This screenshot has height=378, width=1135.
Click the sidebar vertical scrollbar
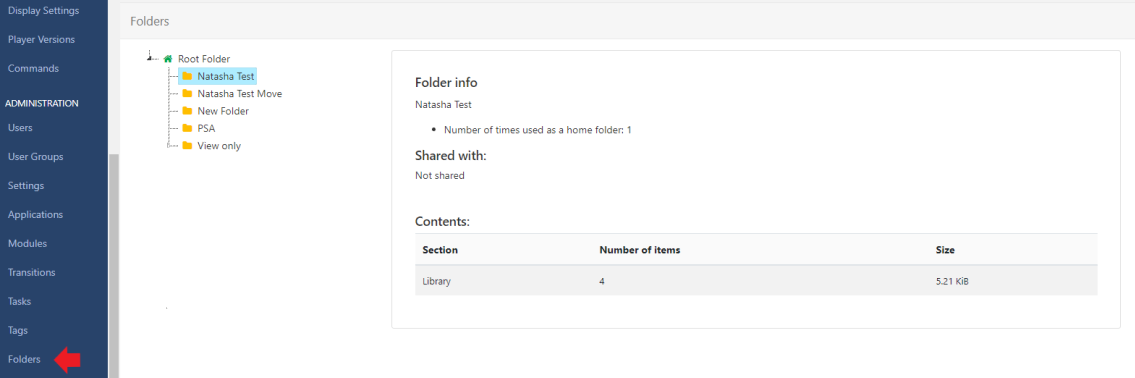(x=113, y=265)
